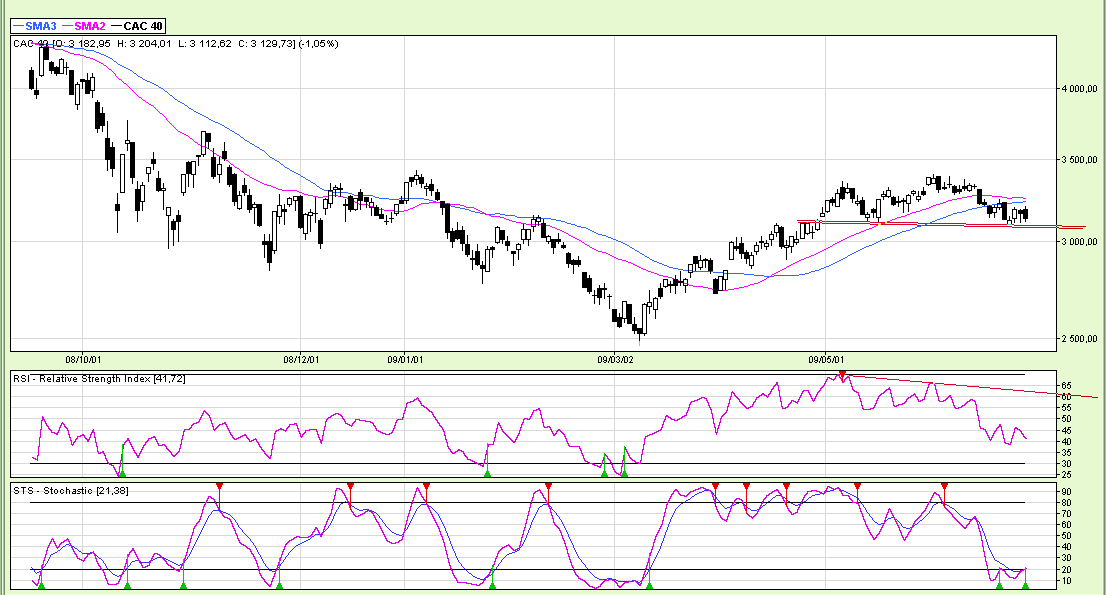The width and height of the screenshot is (1106, 595).
Task: Click the black CAC 40 line sample in legend
Action: (x=116, y=27)
